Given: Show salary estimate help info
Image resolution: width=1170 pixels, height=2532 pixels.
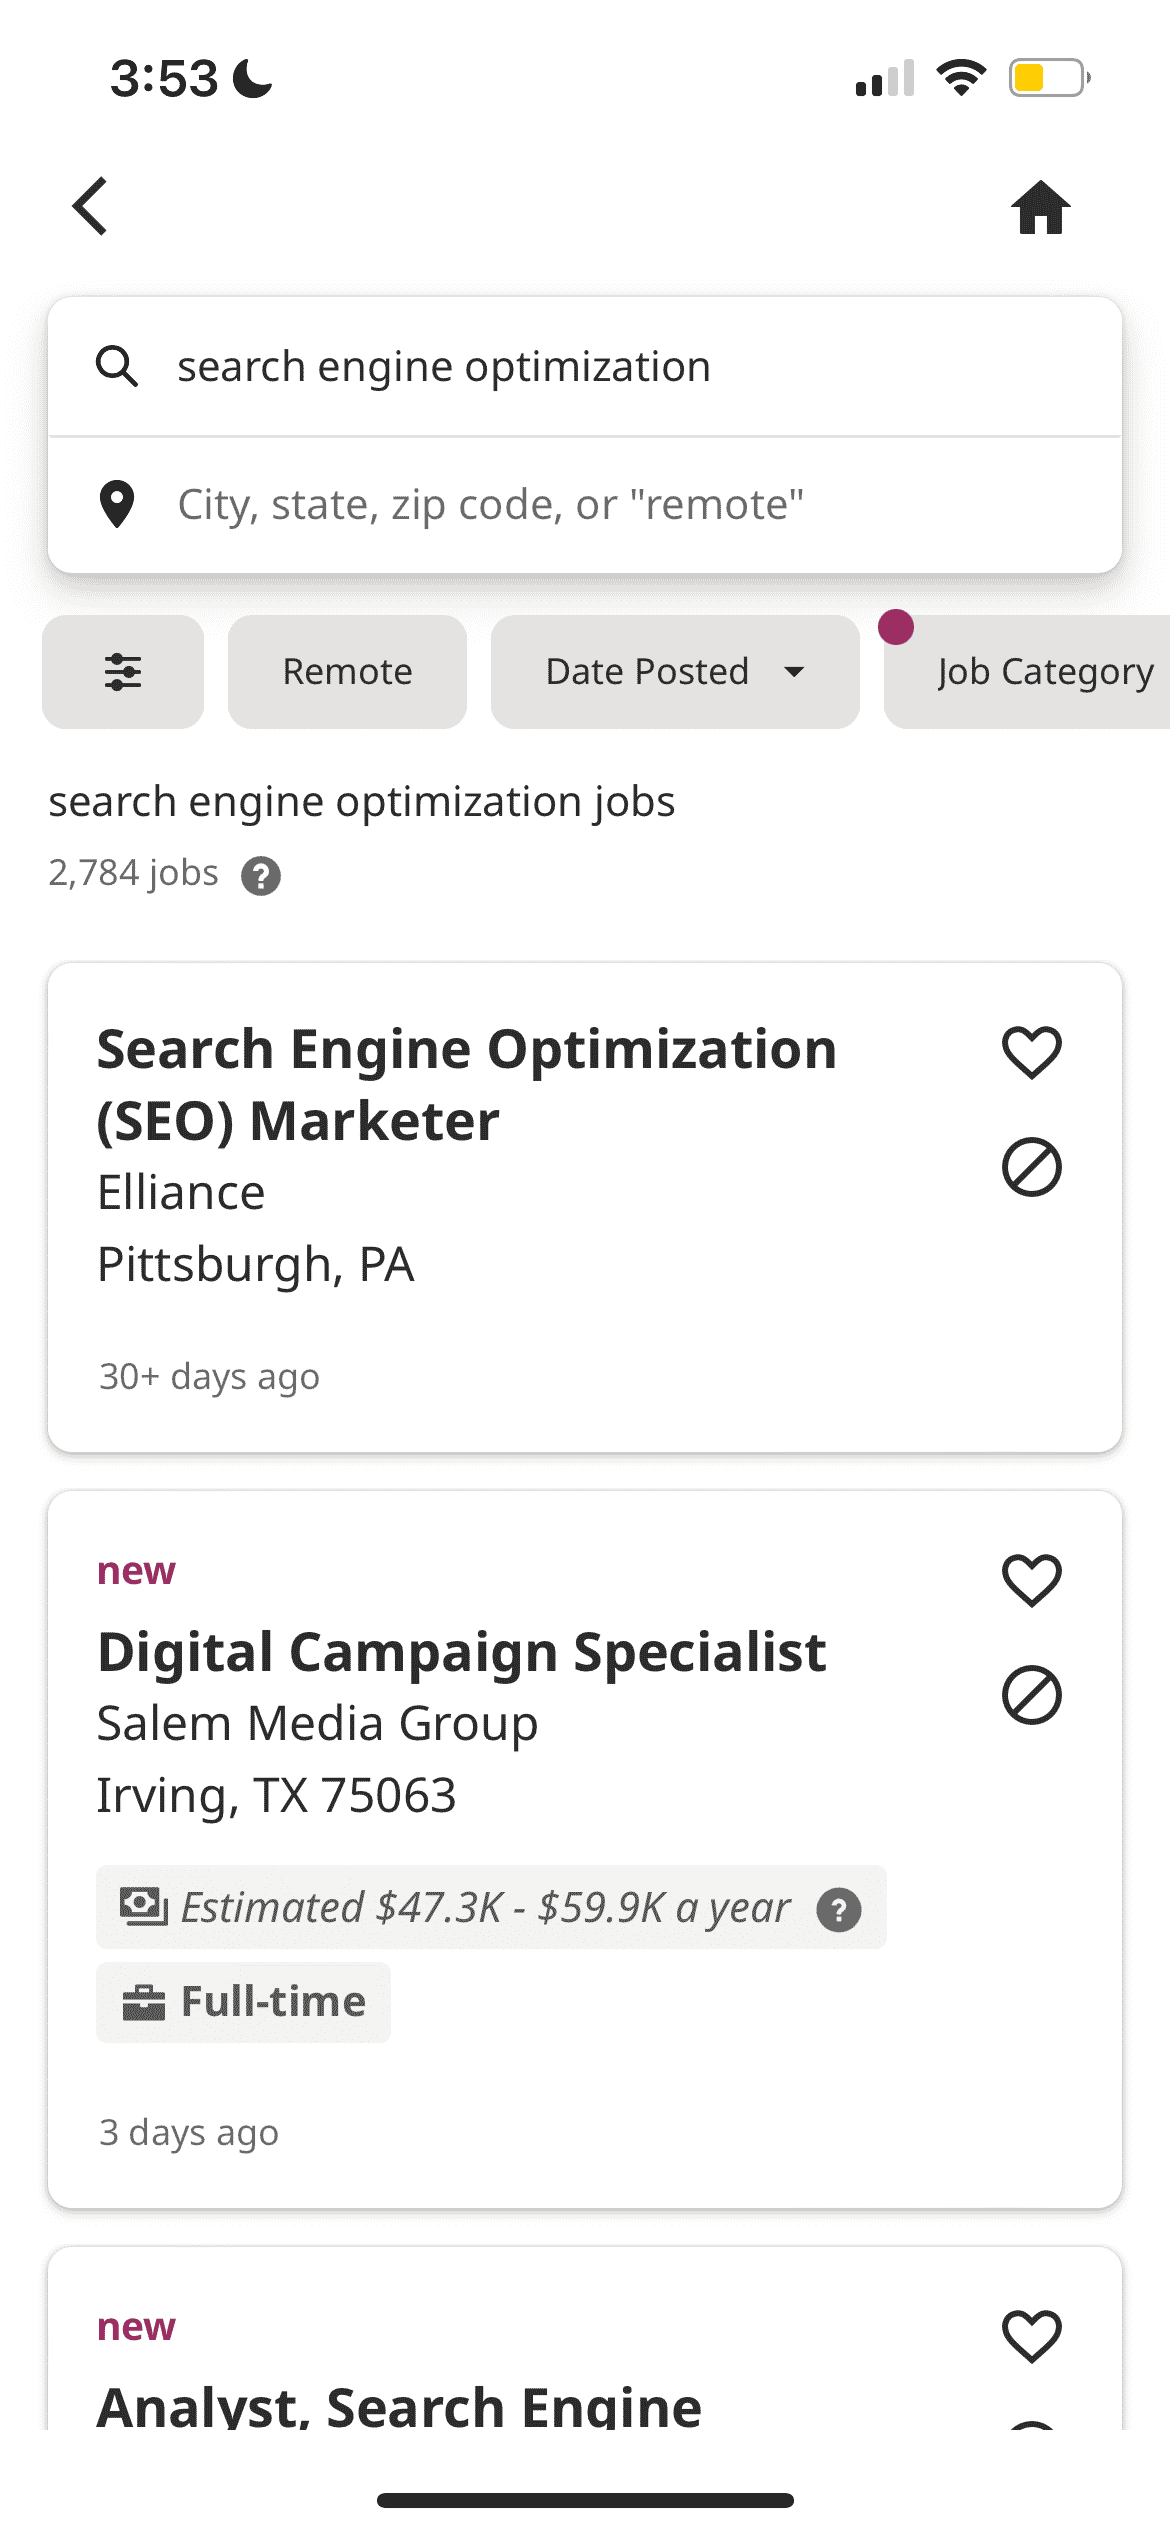Looking at the screenshot, I should pyautogui.click(x=838, y=1910).
